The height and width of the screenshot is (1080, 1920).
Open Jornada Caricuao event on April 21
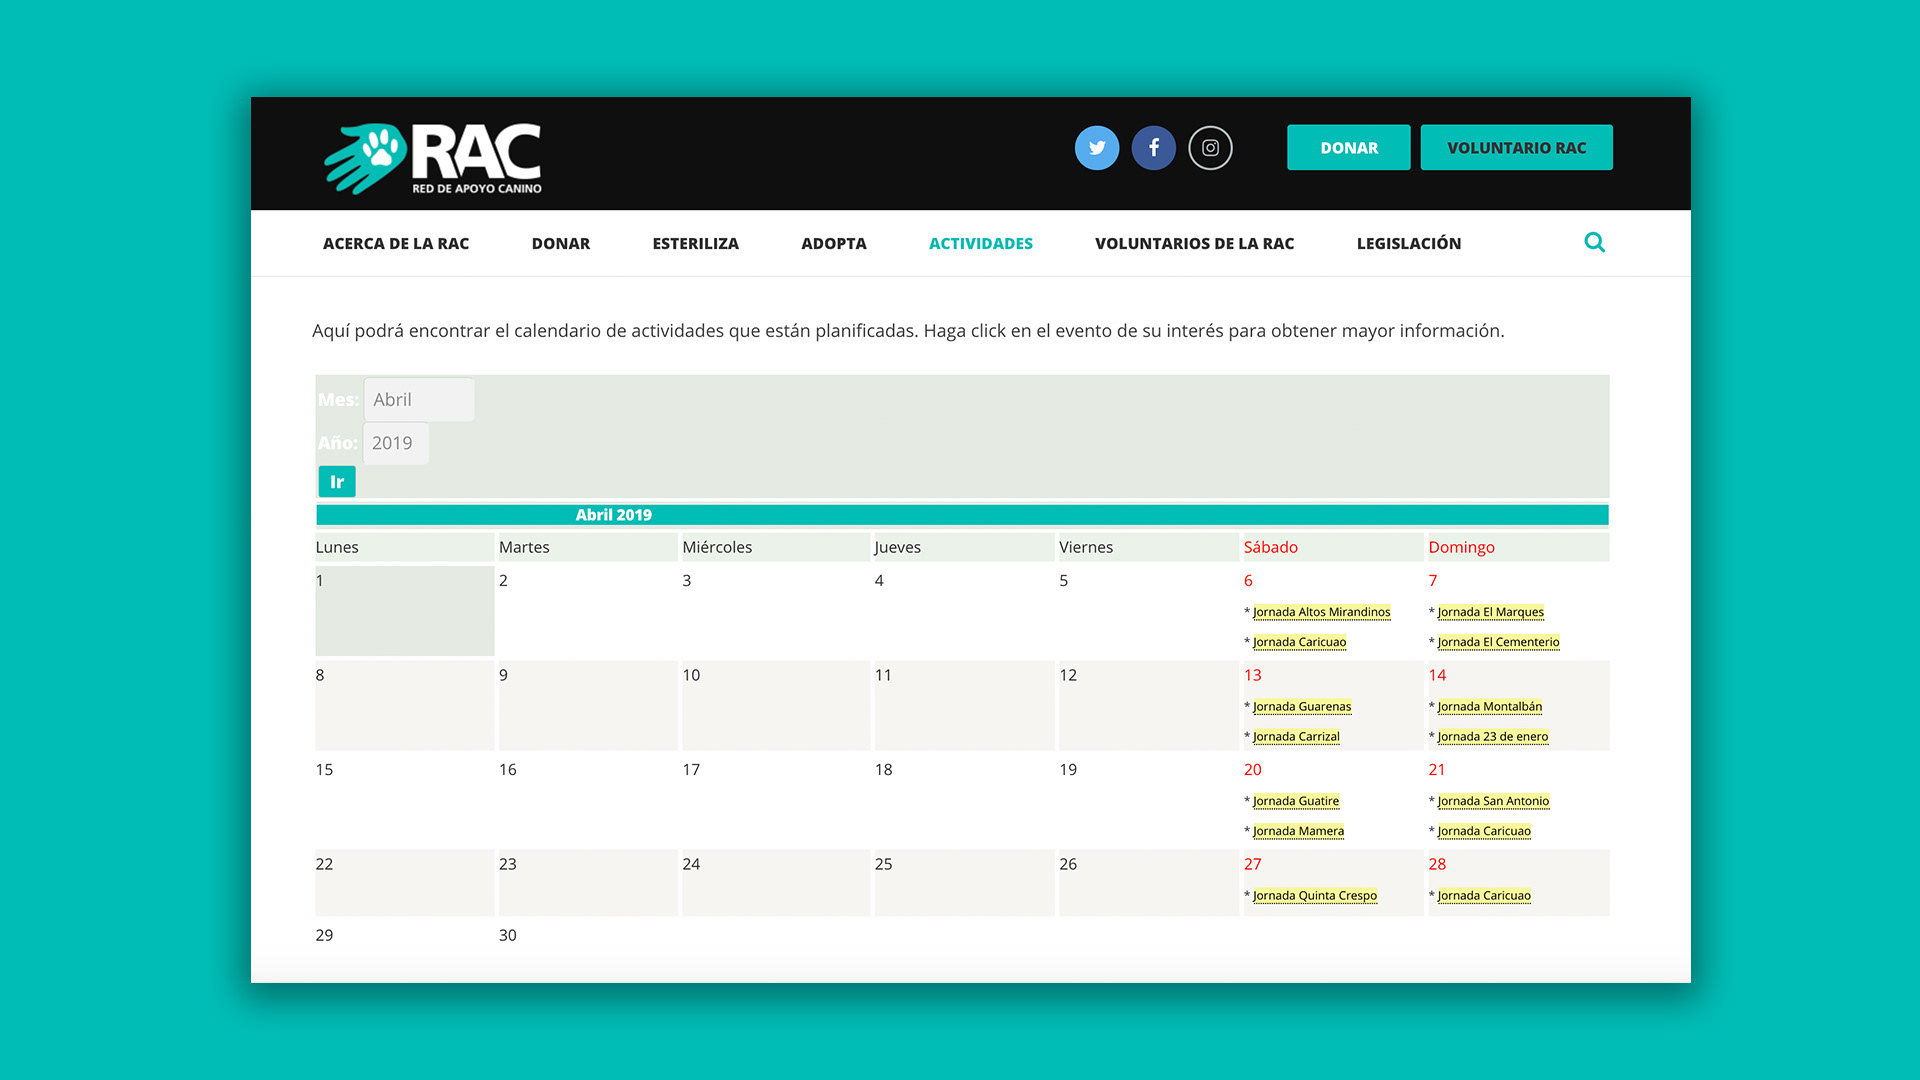pos(1484,831)
